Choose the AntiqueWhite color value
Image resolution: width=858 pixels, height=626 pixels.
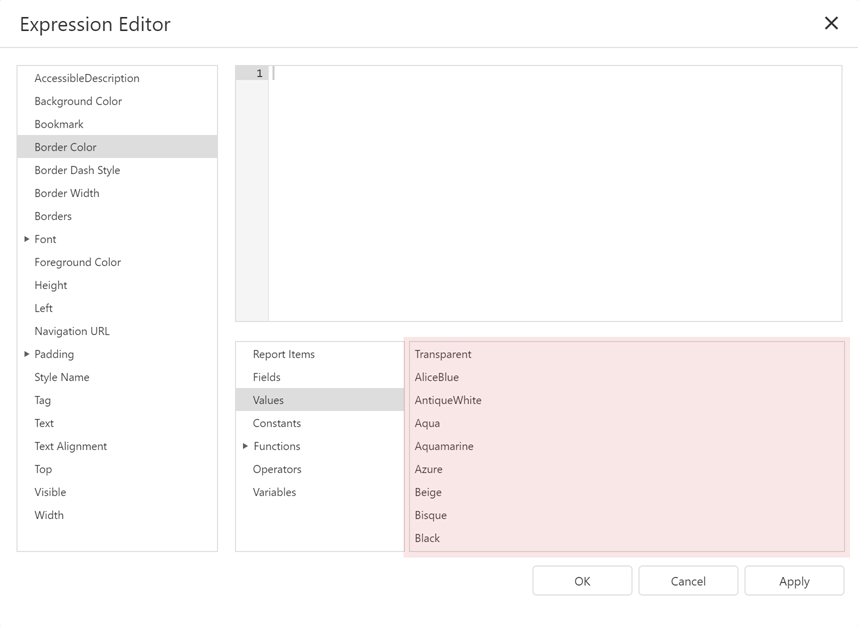(447, 400)
